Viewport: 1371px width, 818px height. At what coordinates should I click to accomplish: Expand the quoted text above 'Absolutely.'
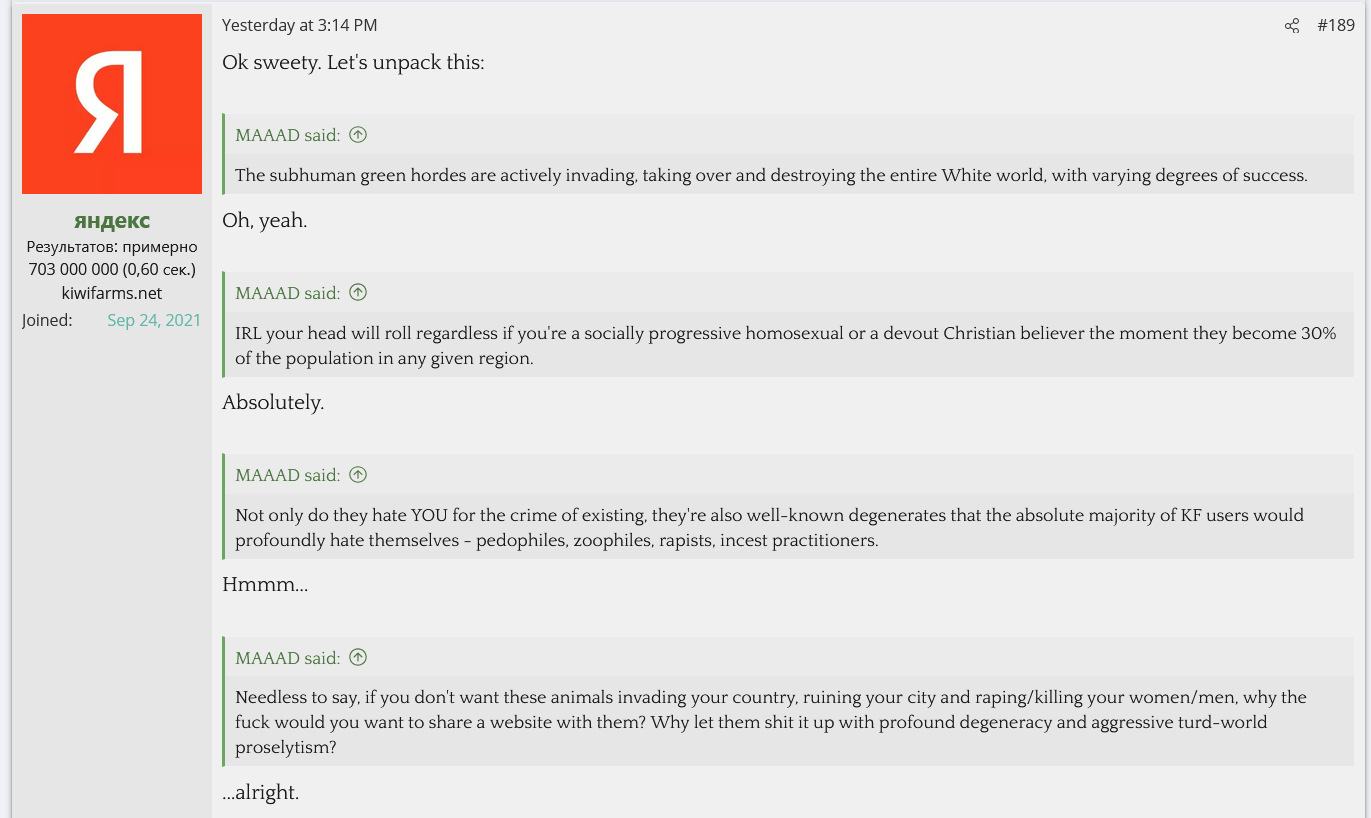pos(785,346)
